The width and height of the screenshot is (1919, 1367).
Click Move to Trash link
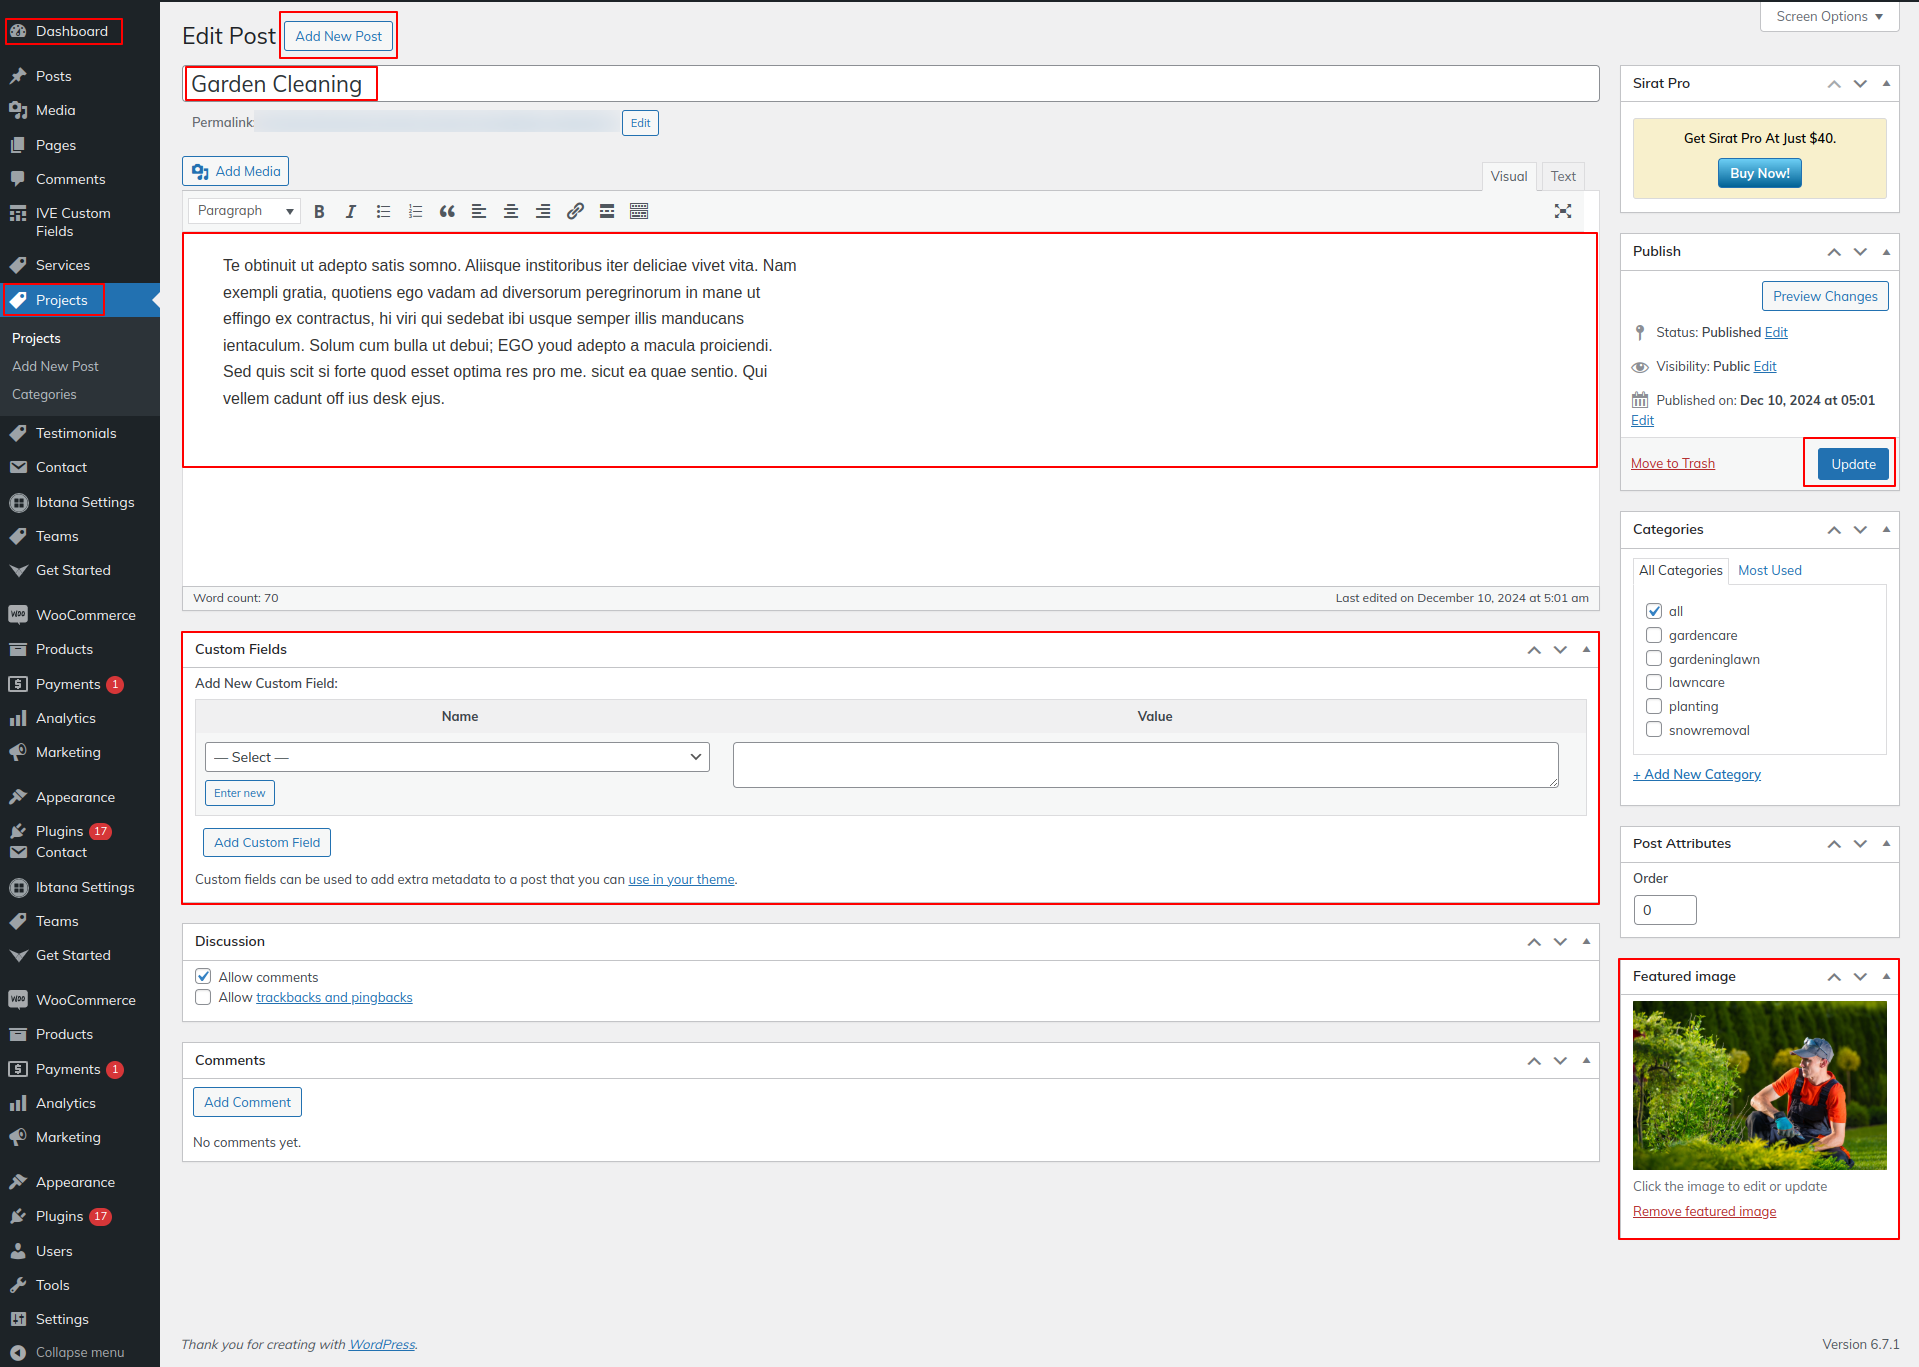point(1672,463)
